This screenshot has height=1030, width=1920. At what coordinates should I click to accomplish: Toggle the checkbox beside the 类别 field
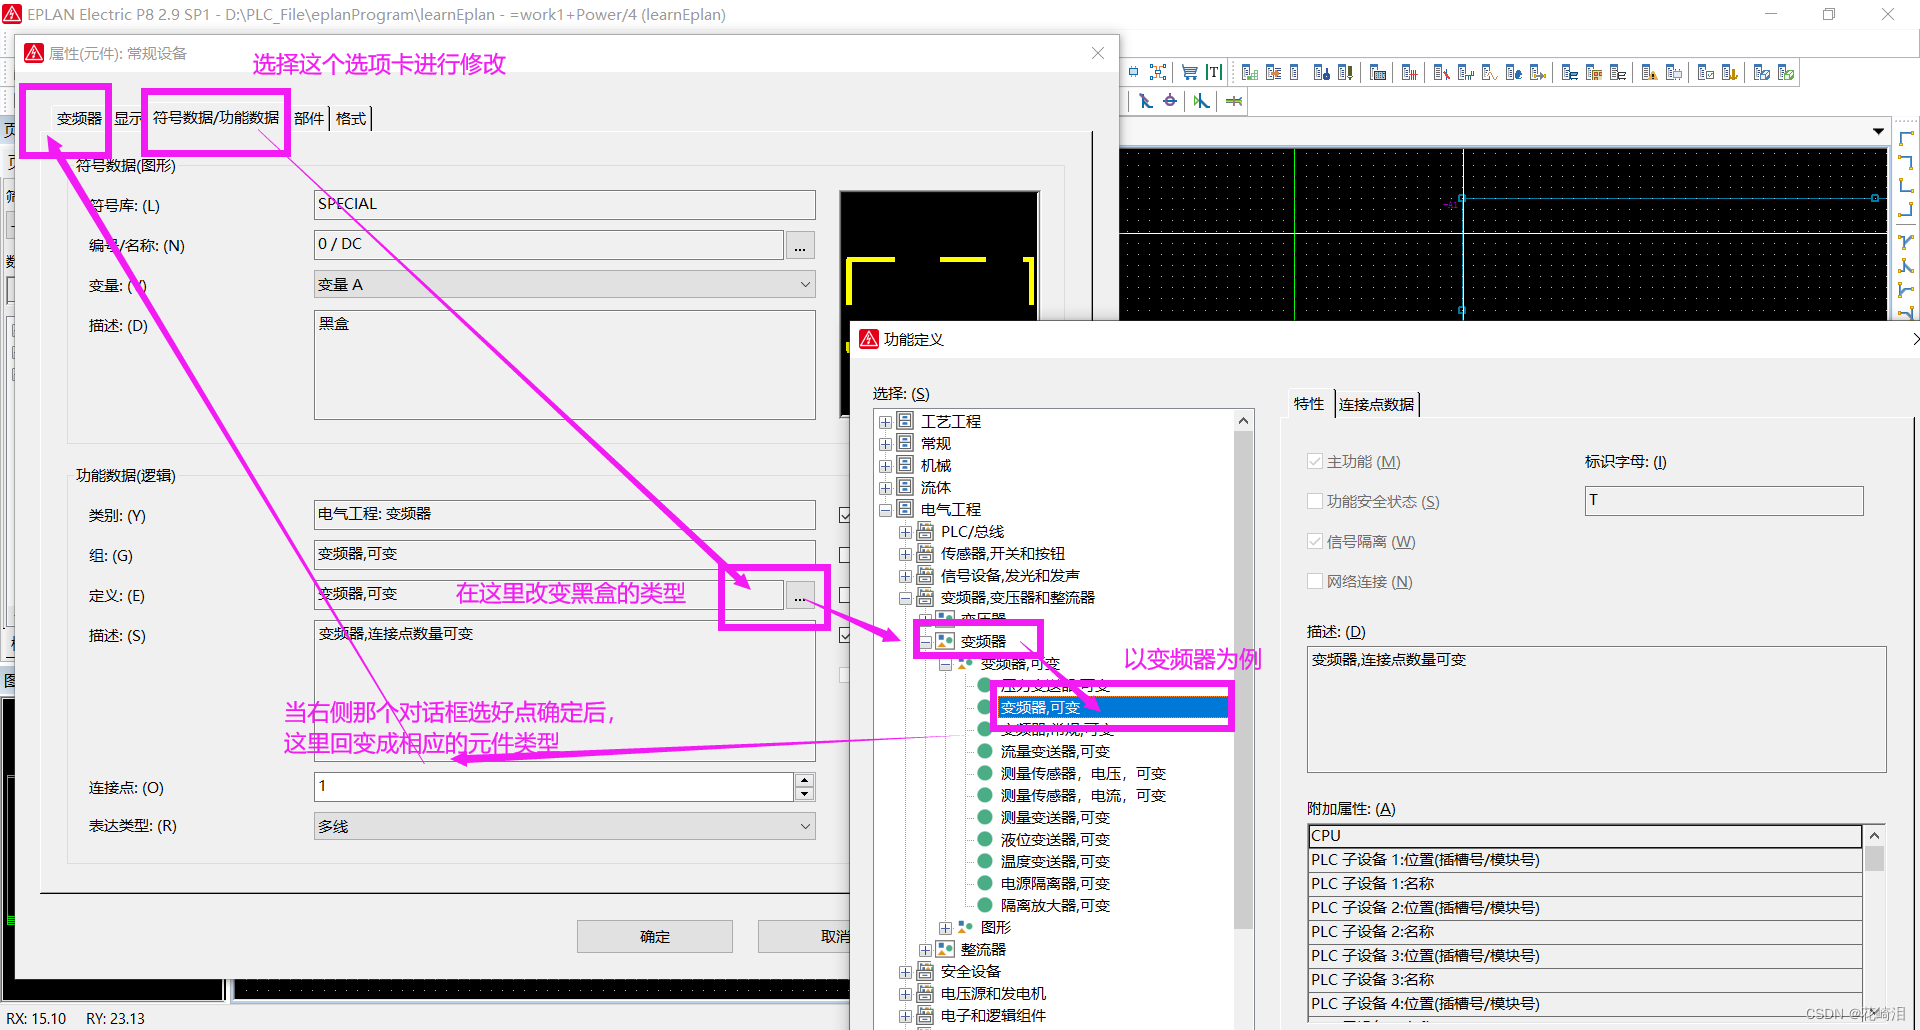[845, 515]
